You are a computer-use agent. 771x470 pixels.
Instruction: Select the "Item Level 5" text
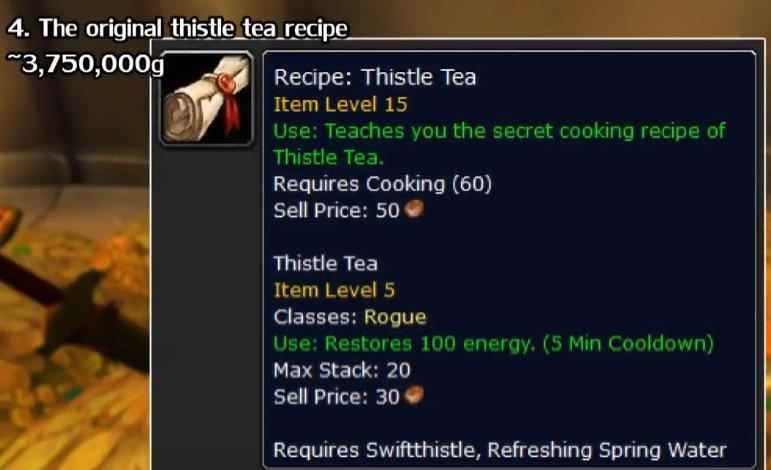(334, 290)
